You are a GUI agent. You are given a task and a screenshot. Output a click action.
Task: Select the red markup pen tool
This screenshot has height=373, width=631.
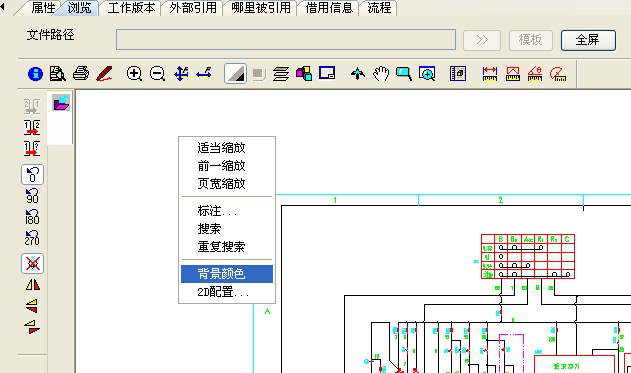pos(105,74)
